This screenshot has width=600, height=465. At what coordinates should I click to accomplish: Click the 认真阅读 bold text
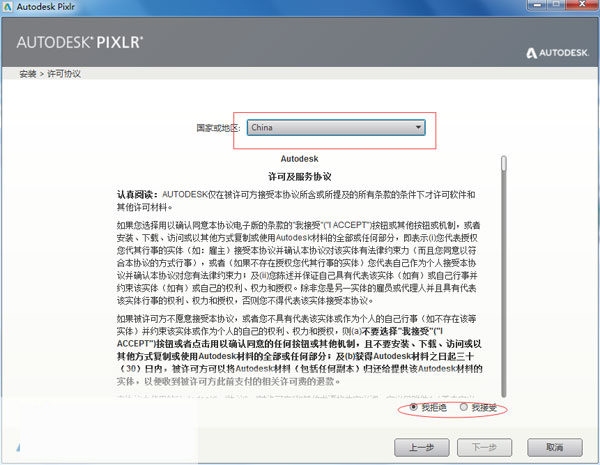click(x=137, y=194)
